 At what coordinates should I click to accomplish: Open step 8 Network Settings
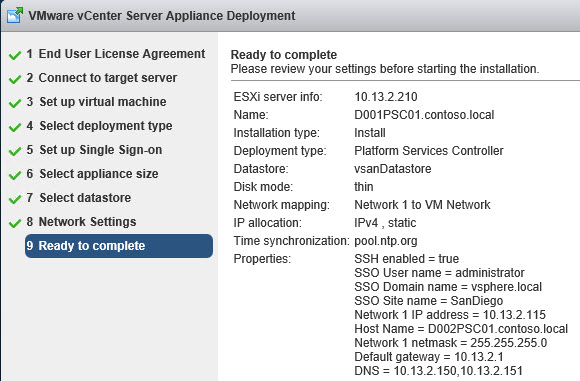[x=81, y=222]
